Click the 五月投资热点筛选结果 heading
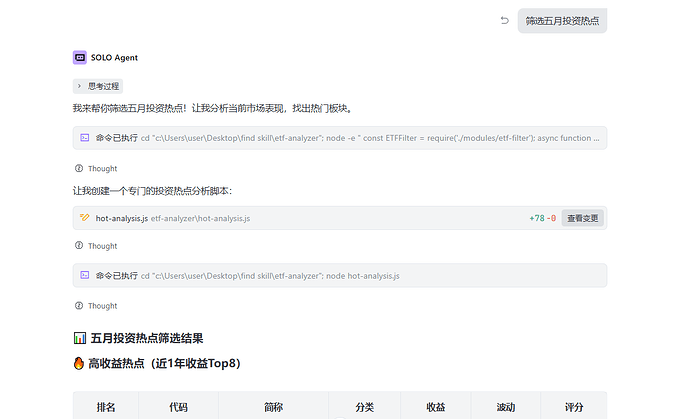Viewport: 690px width, 419px height. pos(147,338)
